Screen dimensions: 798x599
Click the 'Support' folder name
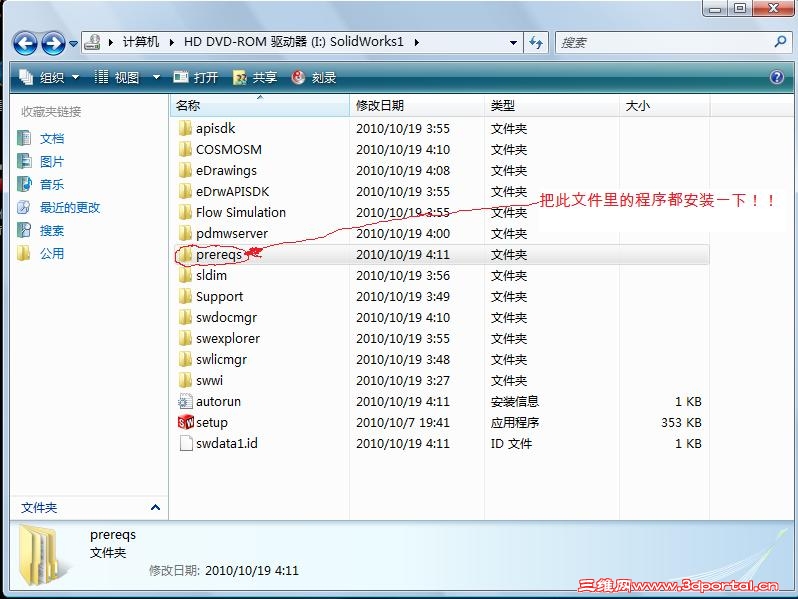pyautogui.click(x=219, y=297)
